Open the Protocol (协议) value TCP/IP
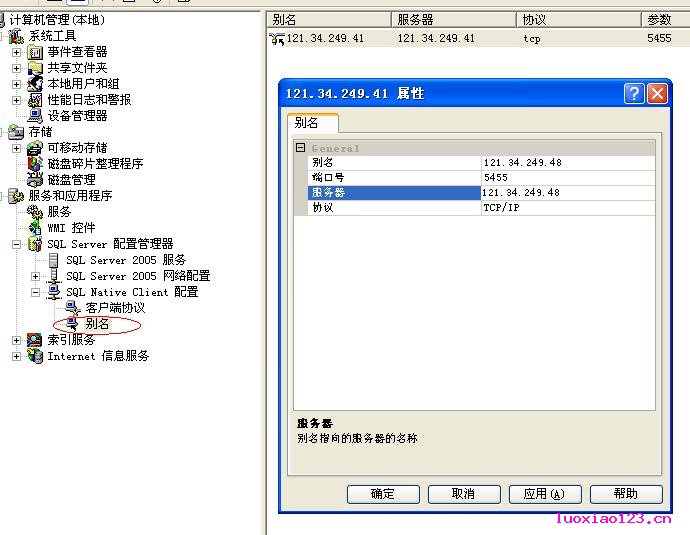 coord(568,208)
